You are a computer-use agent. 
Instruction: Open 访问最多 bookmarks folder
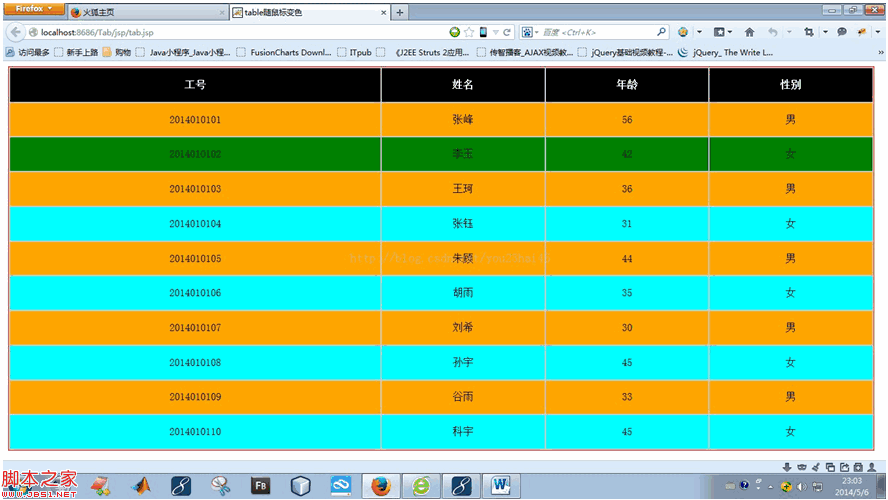[28, 52]
